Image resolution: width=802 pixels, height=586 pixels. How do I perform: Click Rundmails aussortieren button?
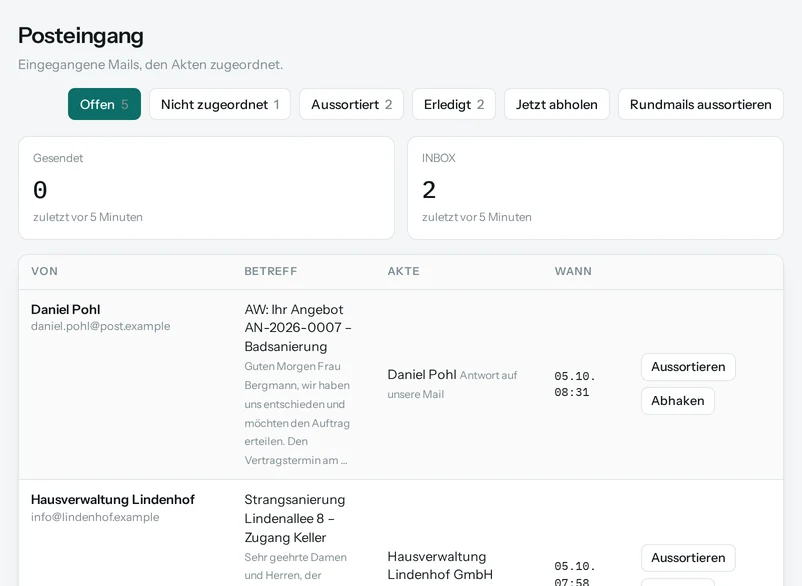[700, 104]
